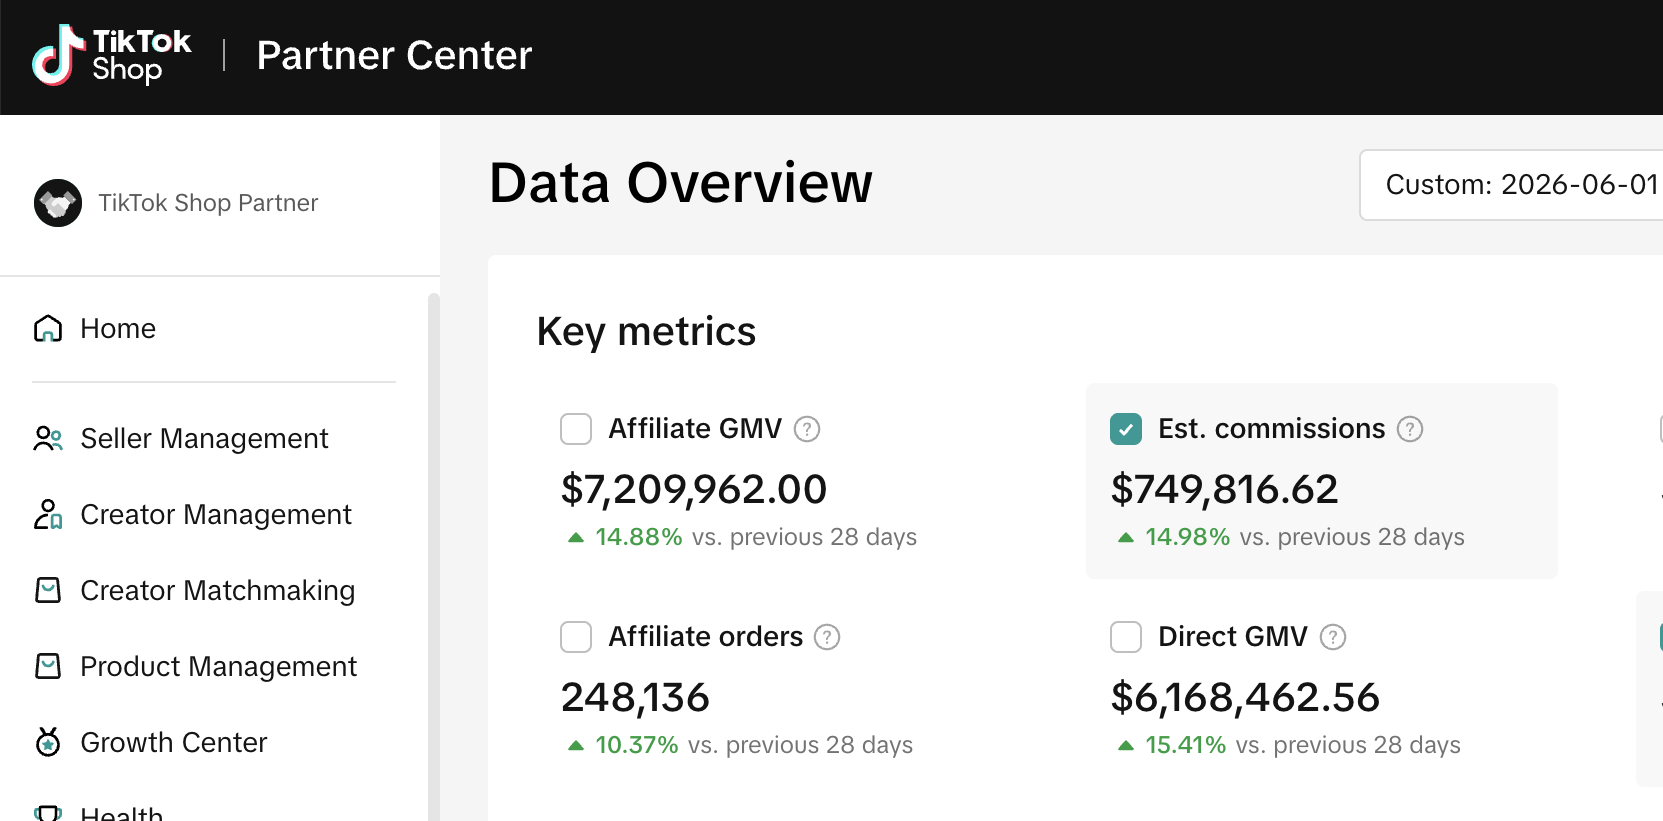Click the Creator Management person icon
1663x821 pixels.
coord(48,514)
